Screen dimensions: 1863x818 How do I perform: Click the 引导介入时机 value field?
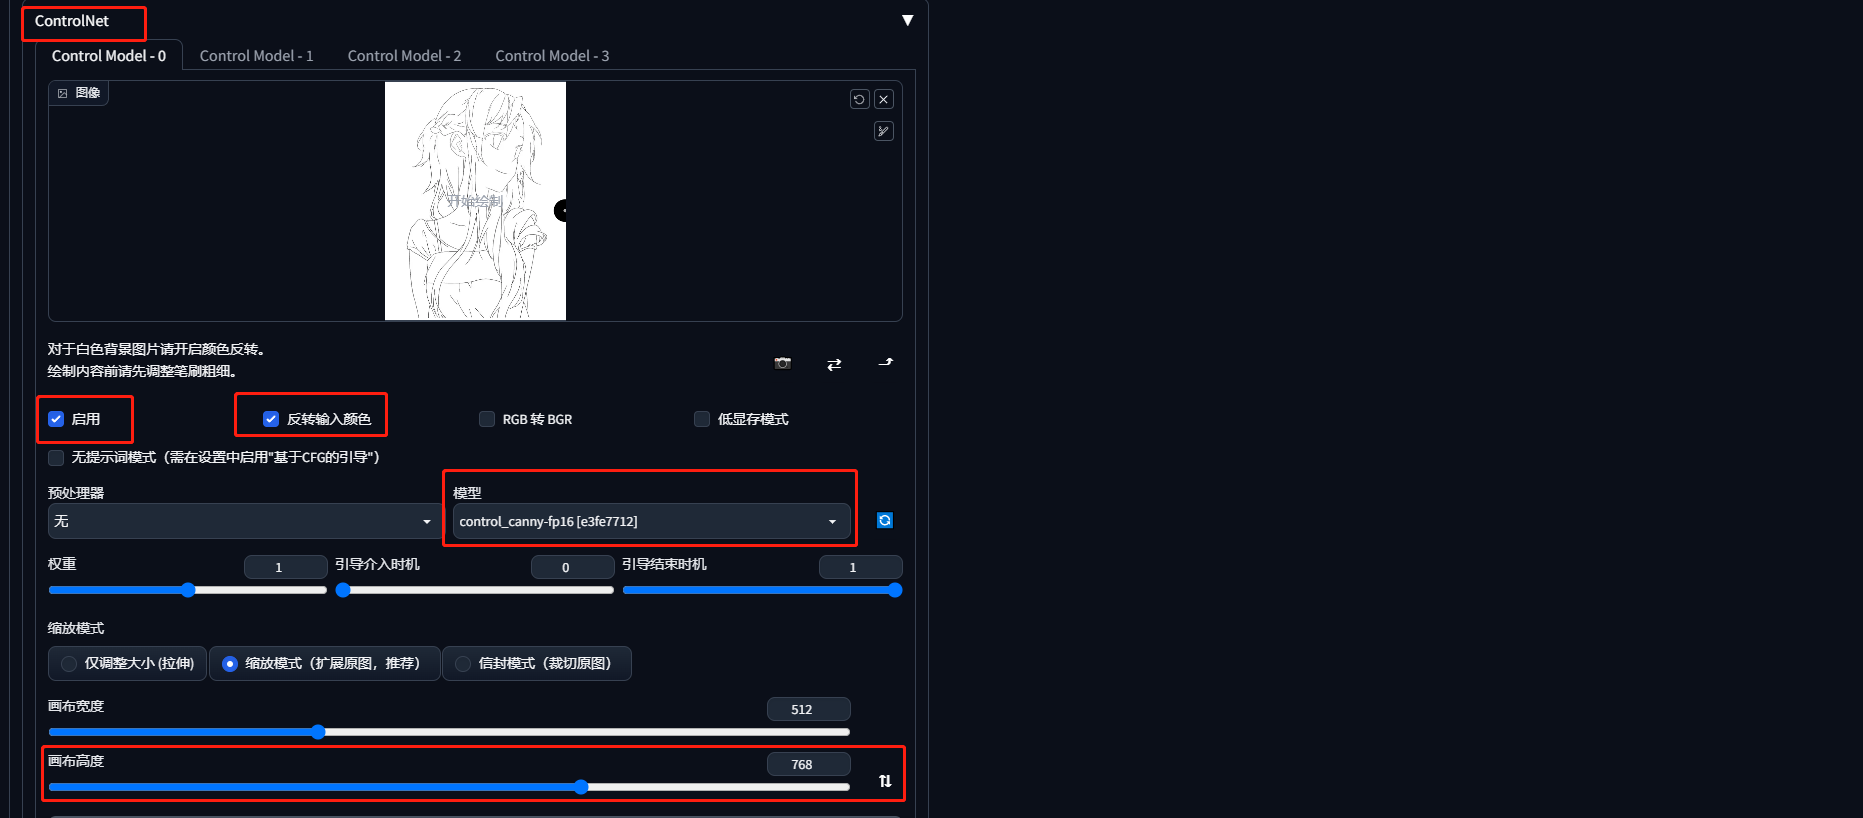572,567
